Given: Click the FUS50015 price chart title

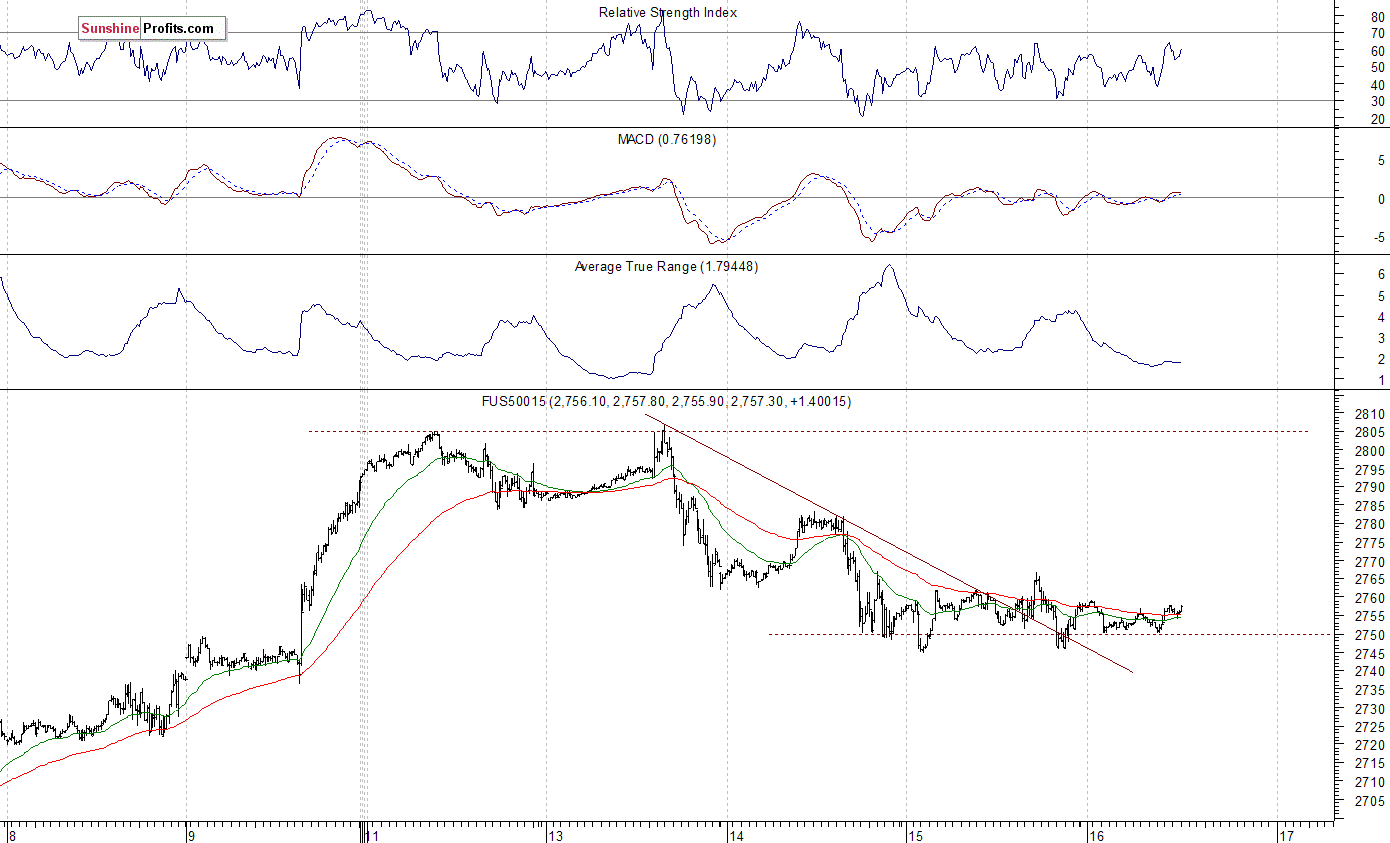Looking at the screenshot, I should point(666,401).
